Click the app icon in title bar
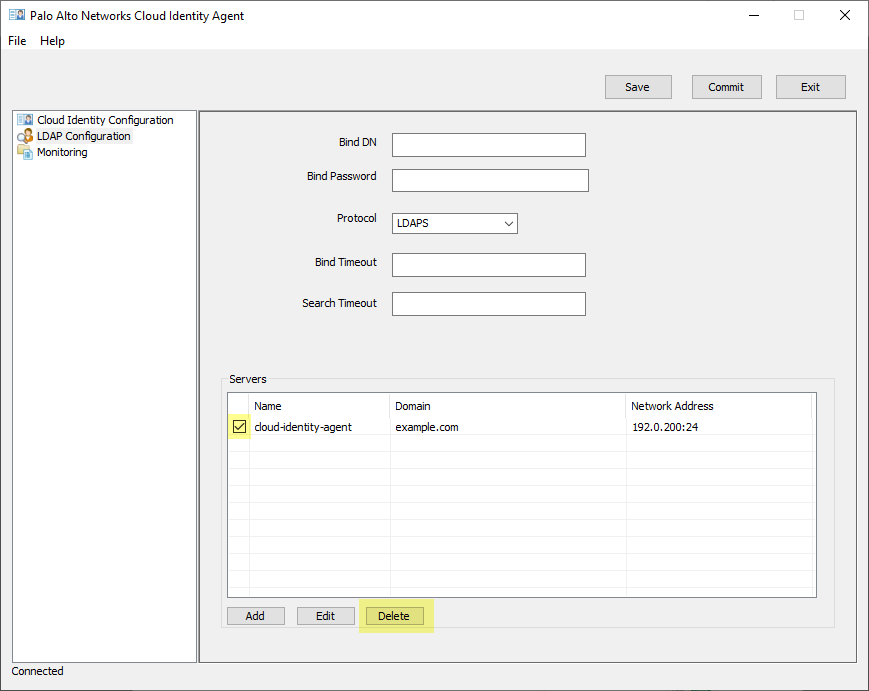The image size is (869, 691). [16, 16]
